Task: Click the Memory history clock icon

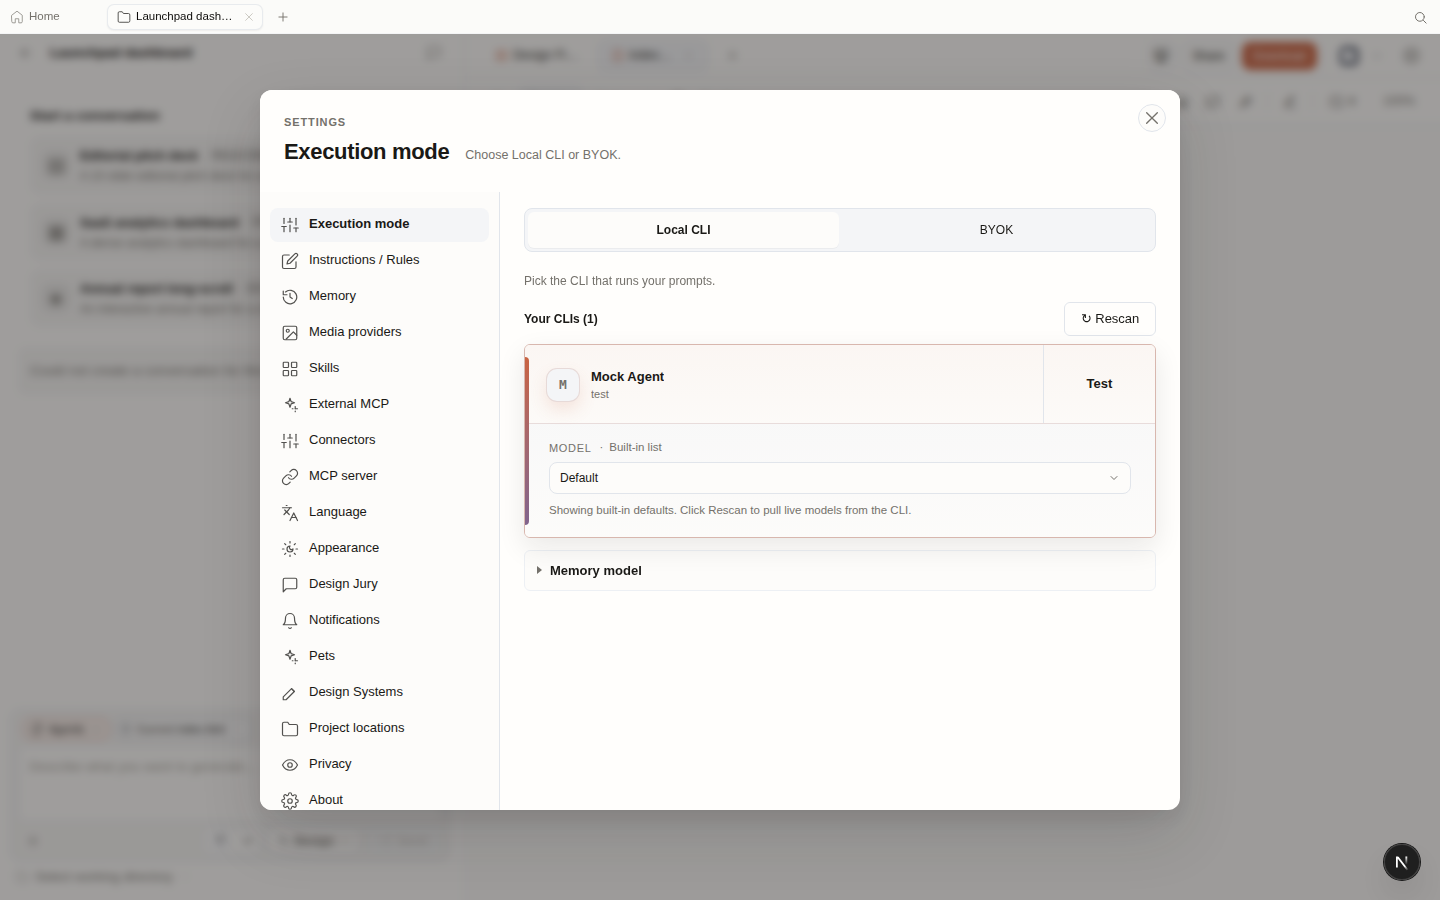Action: pos(290,297)
